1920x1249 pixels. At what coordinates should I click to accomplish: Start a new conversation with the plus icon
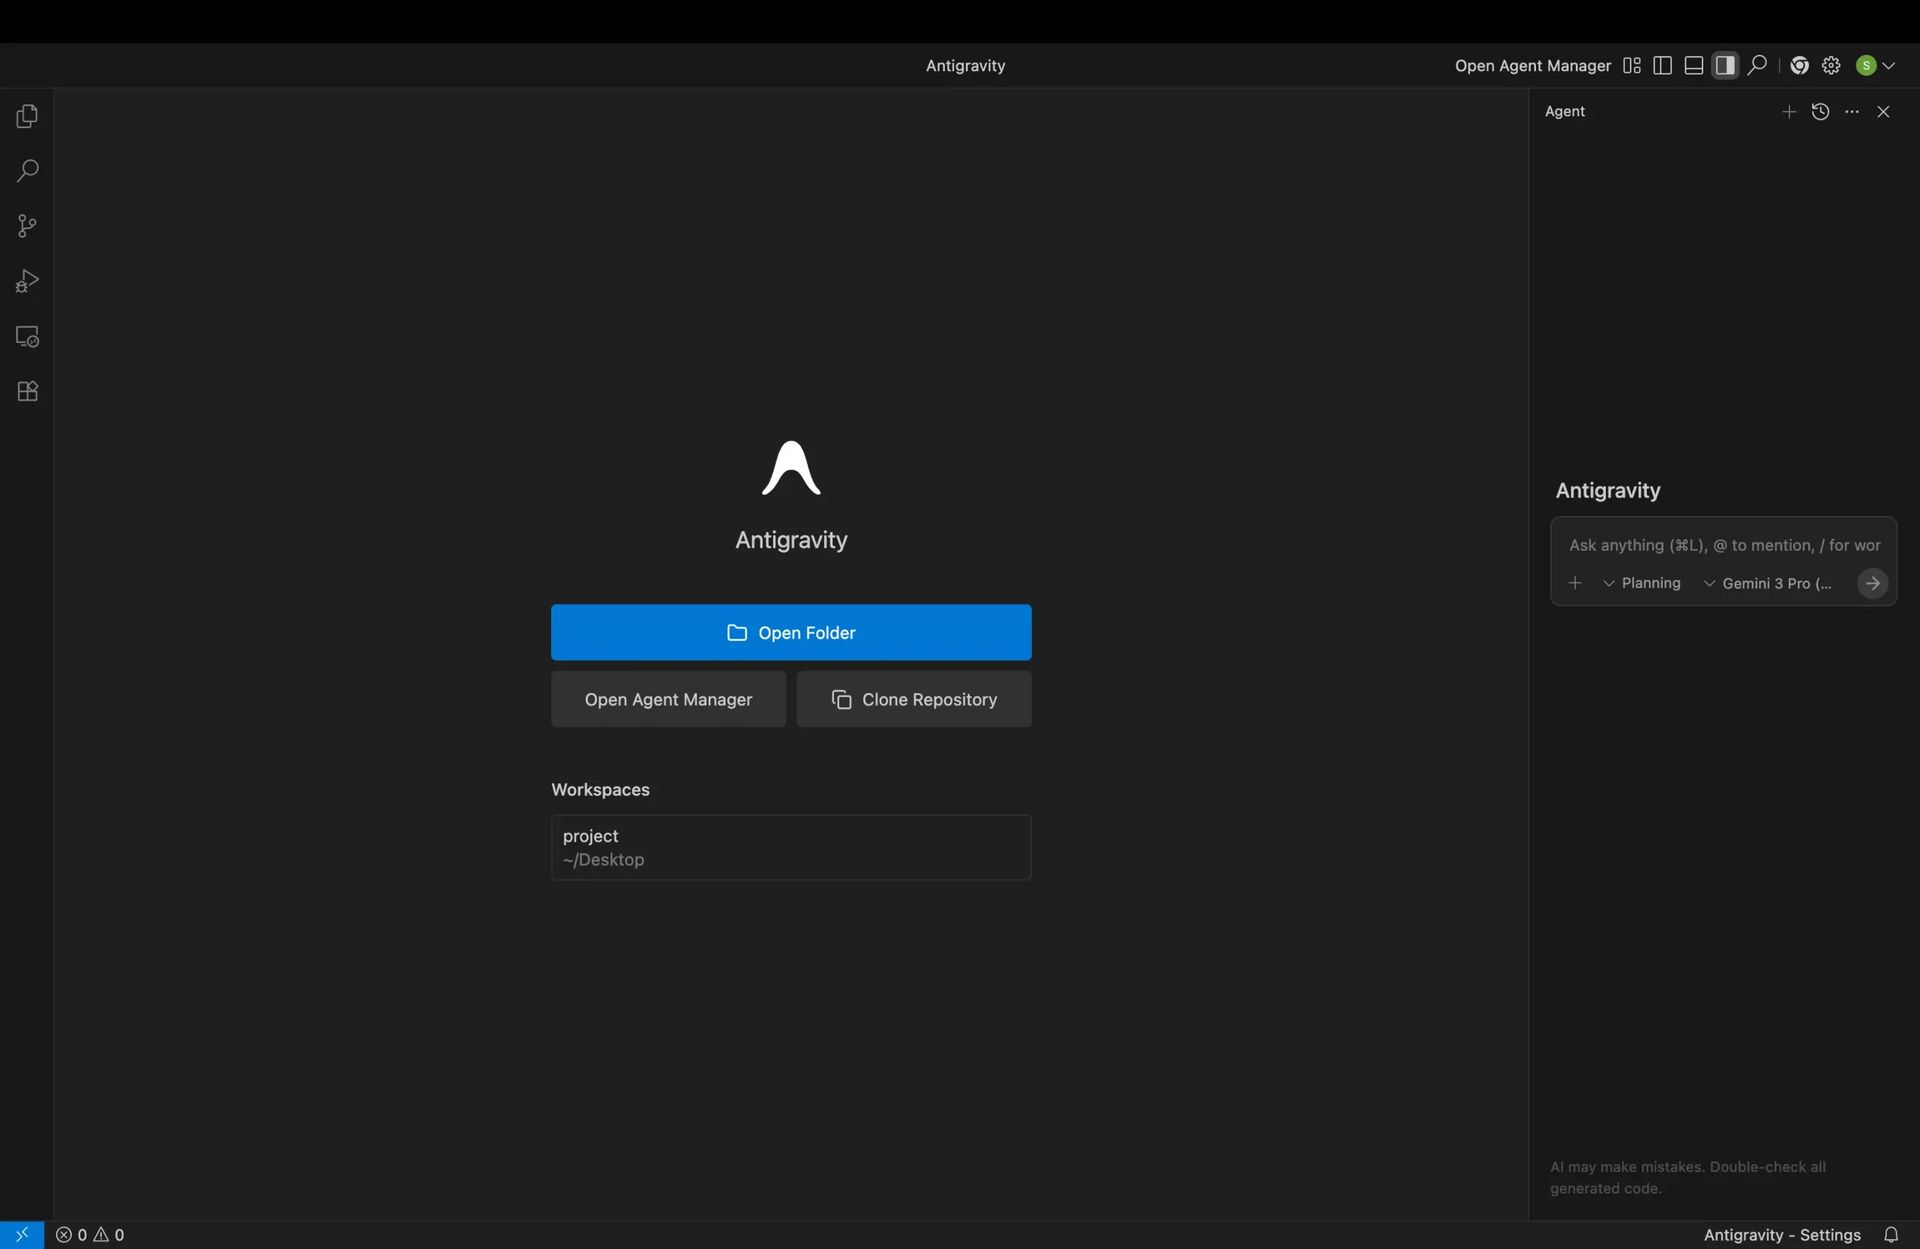click(1789, 111)
